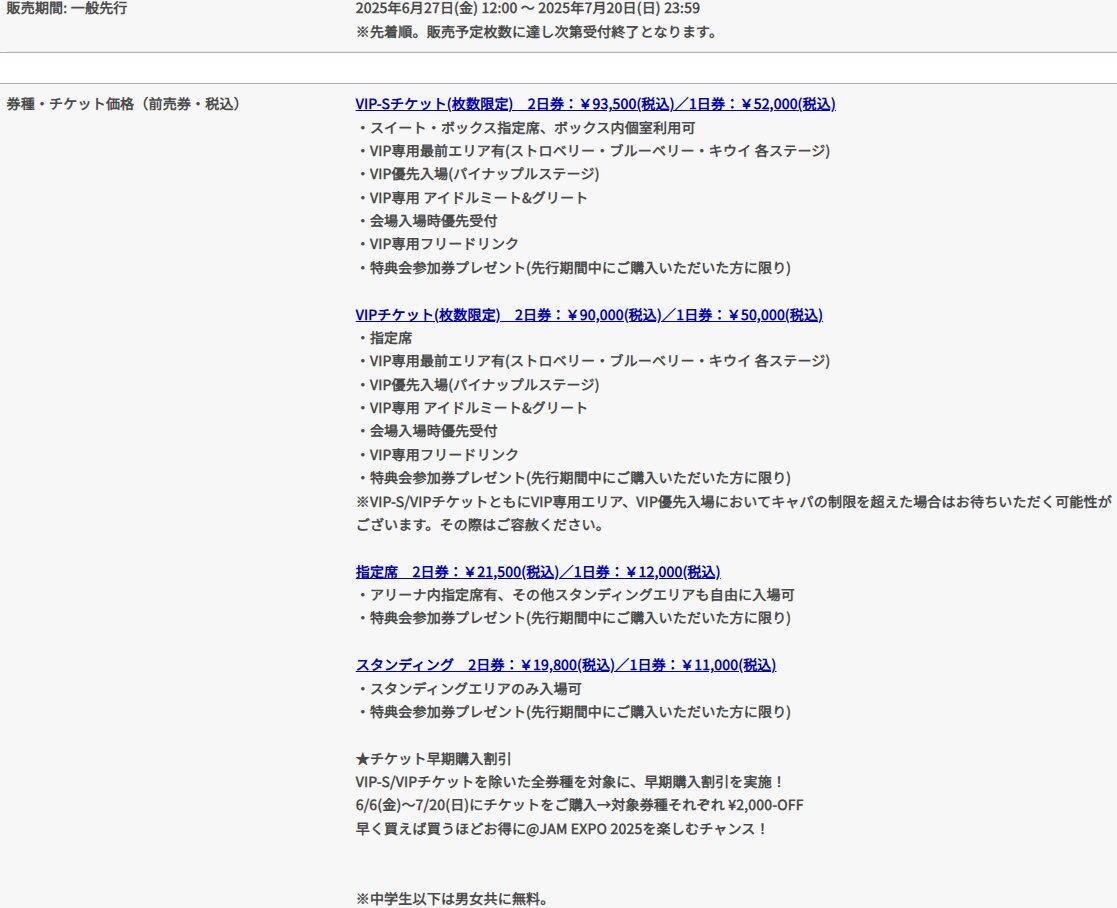Click 'VIP専用フリードリンク' under VIP-Sチケット
The width and height of the screenshot is (1117, 908).
click(437, 244)
